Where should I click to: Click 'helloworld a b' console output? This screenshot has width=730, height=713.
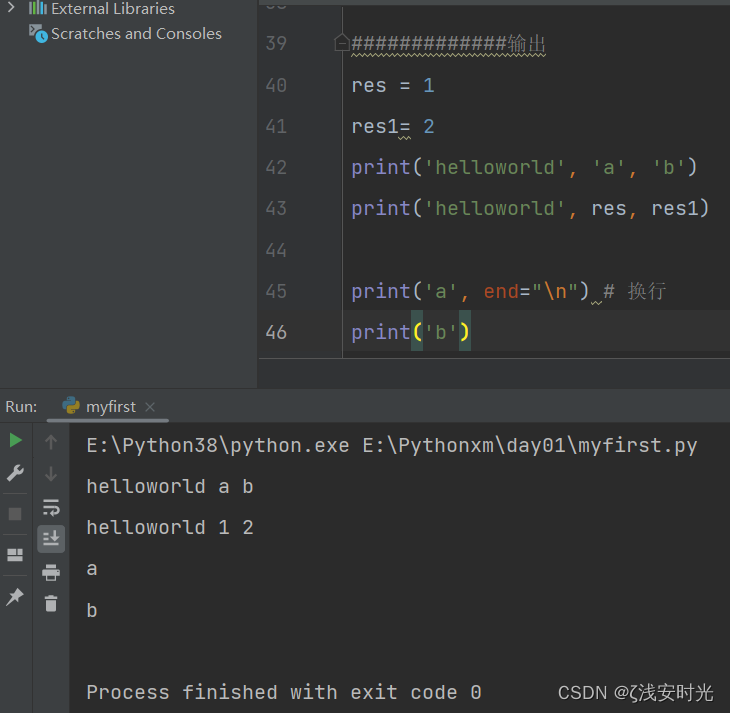170,487
